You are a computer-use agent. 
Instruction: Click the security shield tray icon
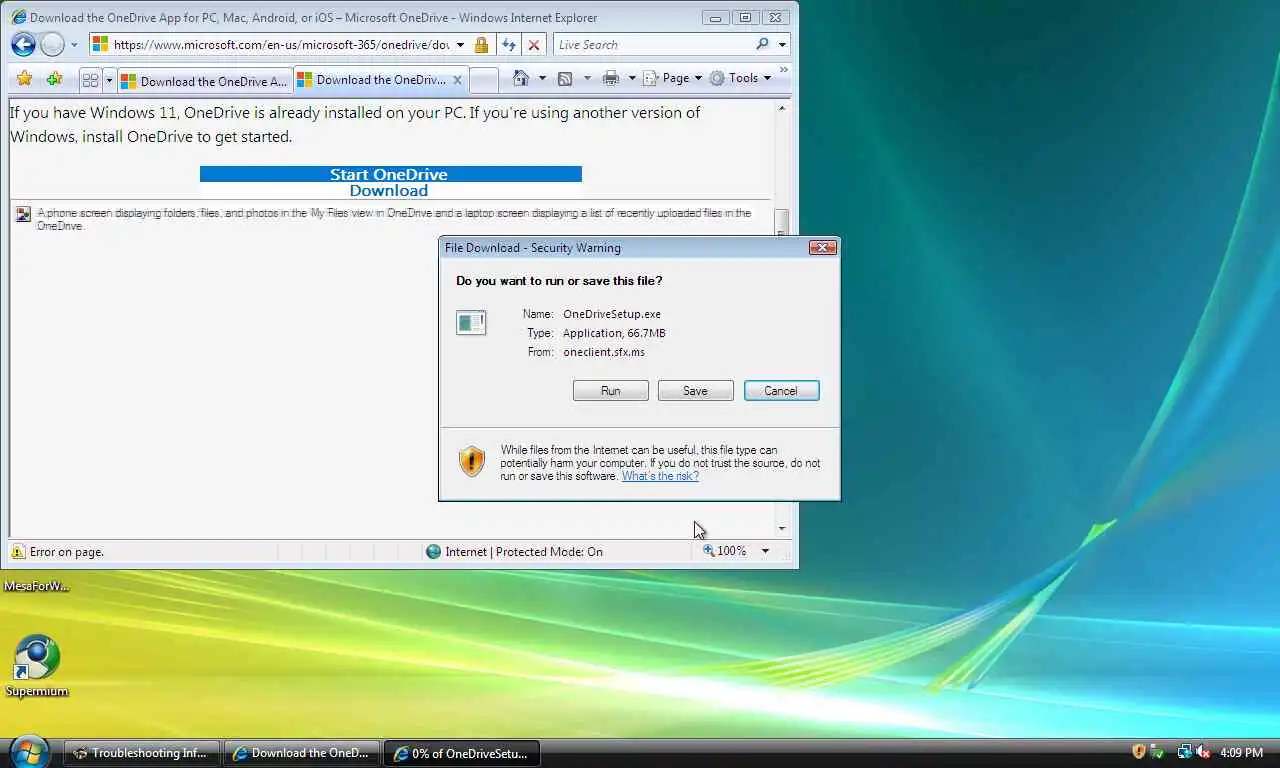(1139, 752)
